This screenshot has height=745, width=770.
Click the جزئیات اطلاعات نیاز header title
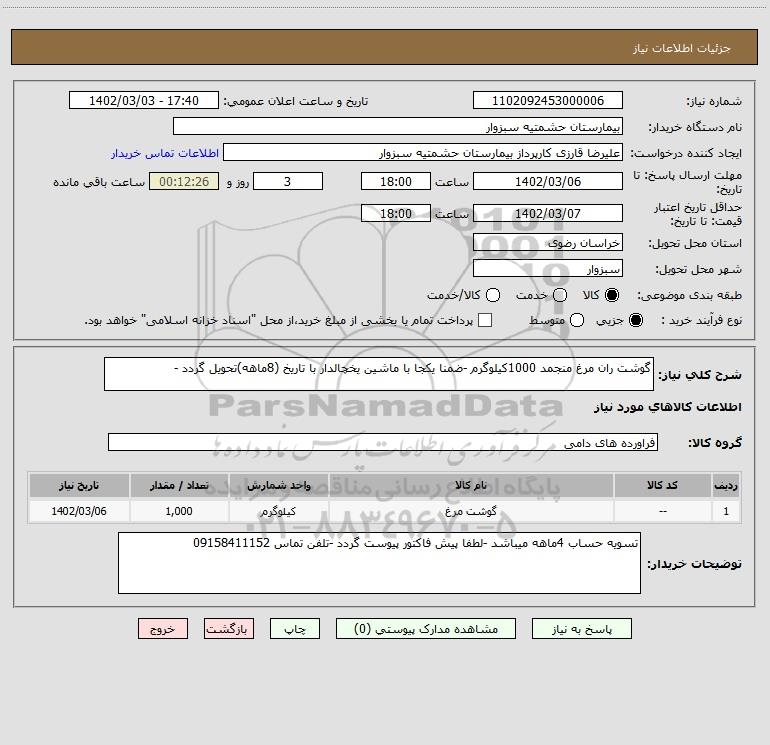tap(682, 48)
